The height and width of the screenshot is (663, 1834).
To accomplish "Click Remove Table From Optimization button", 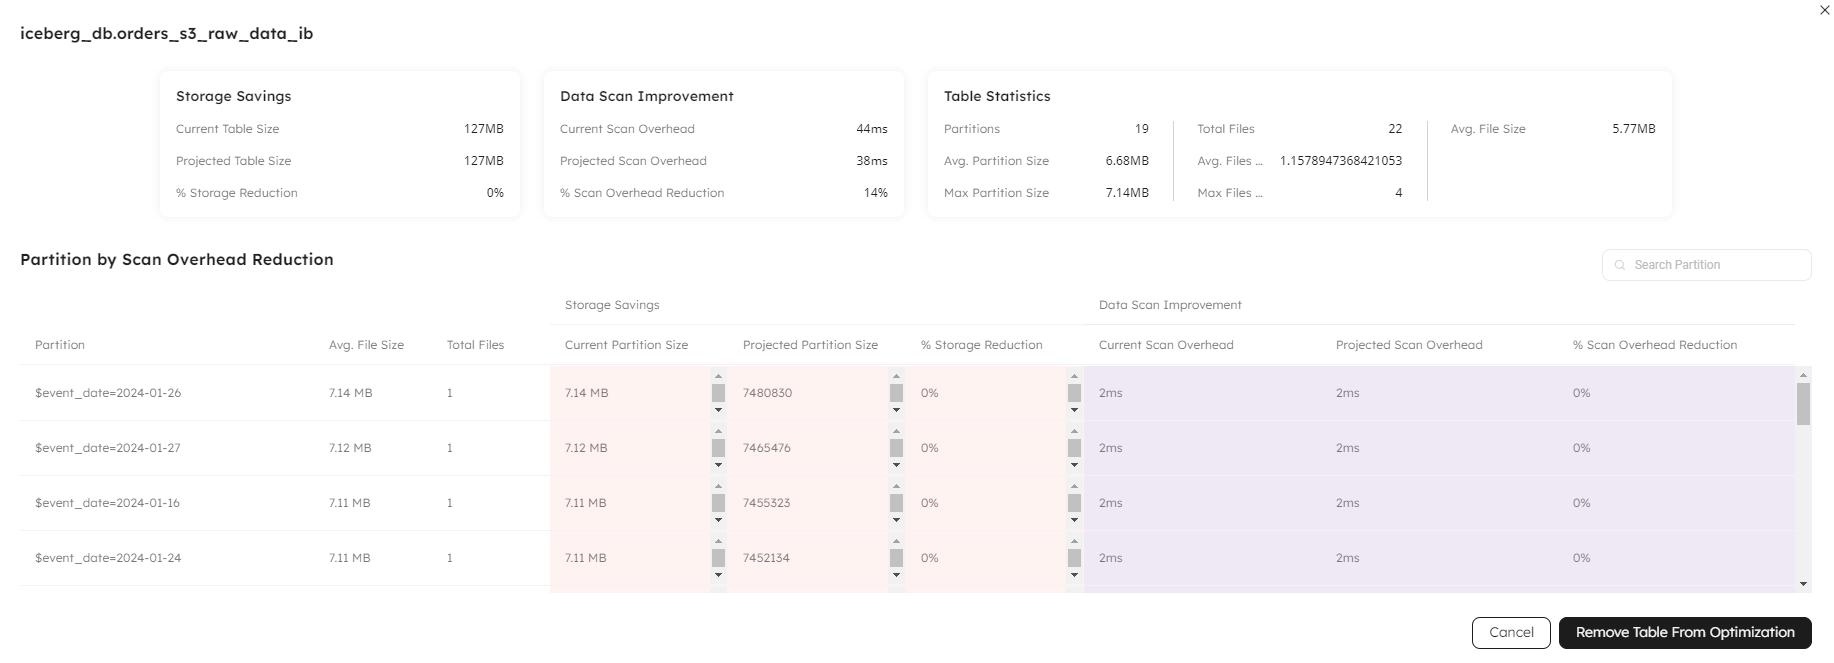I will pyautogui.click(x=1685, y=632).
